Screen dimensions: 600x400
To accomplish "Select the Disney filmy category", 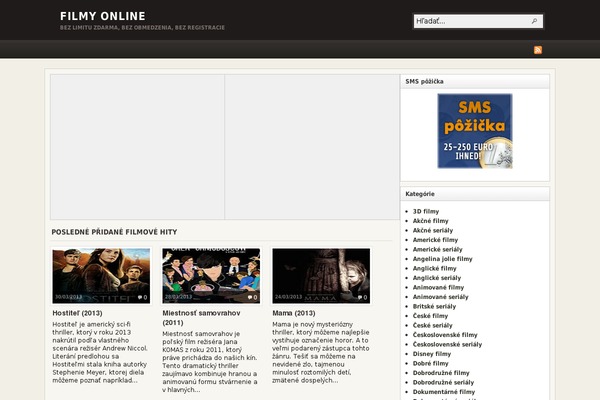I will (x=432, y=354).
